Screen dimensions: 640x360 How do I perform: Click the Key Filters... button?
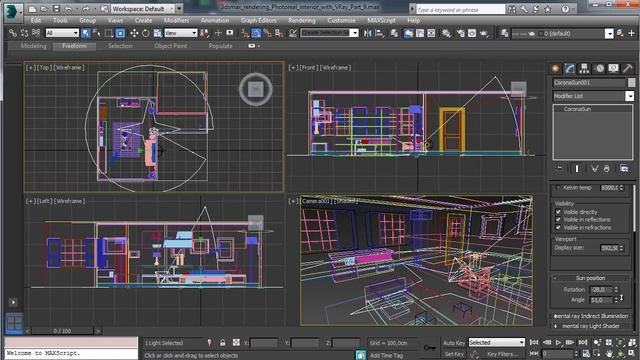coord(502,354)
